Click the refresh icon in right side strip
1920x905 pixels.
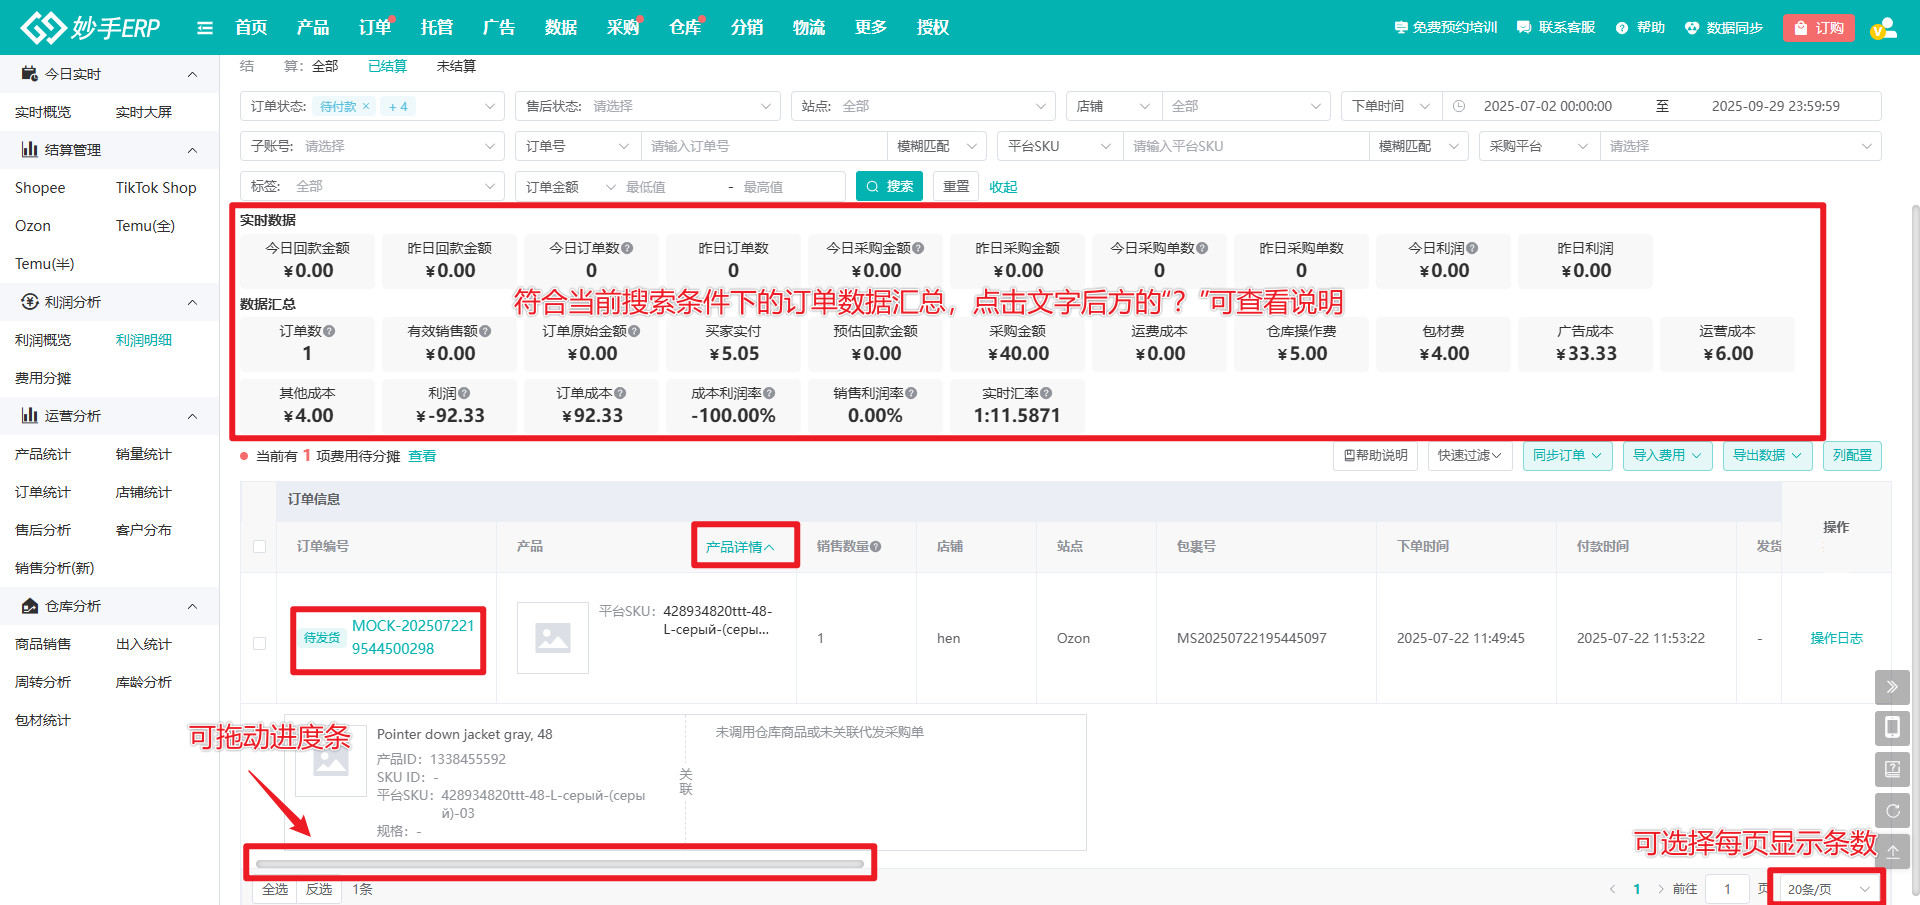coord(1892,810)
